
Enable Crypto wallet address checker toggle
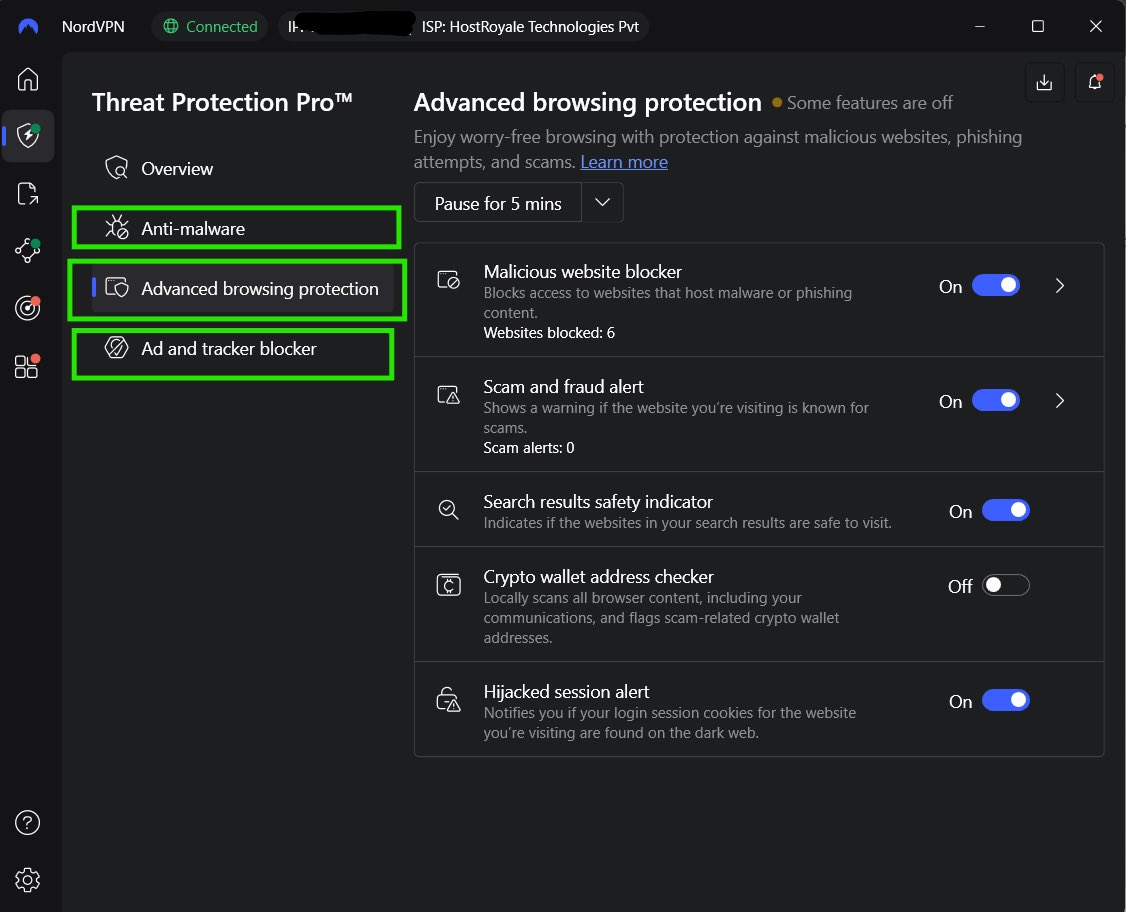1005,585
